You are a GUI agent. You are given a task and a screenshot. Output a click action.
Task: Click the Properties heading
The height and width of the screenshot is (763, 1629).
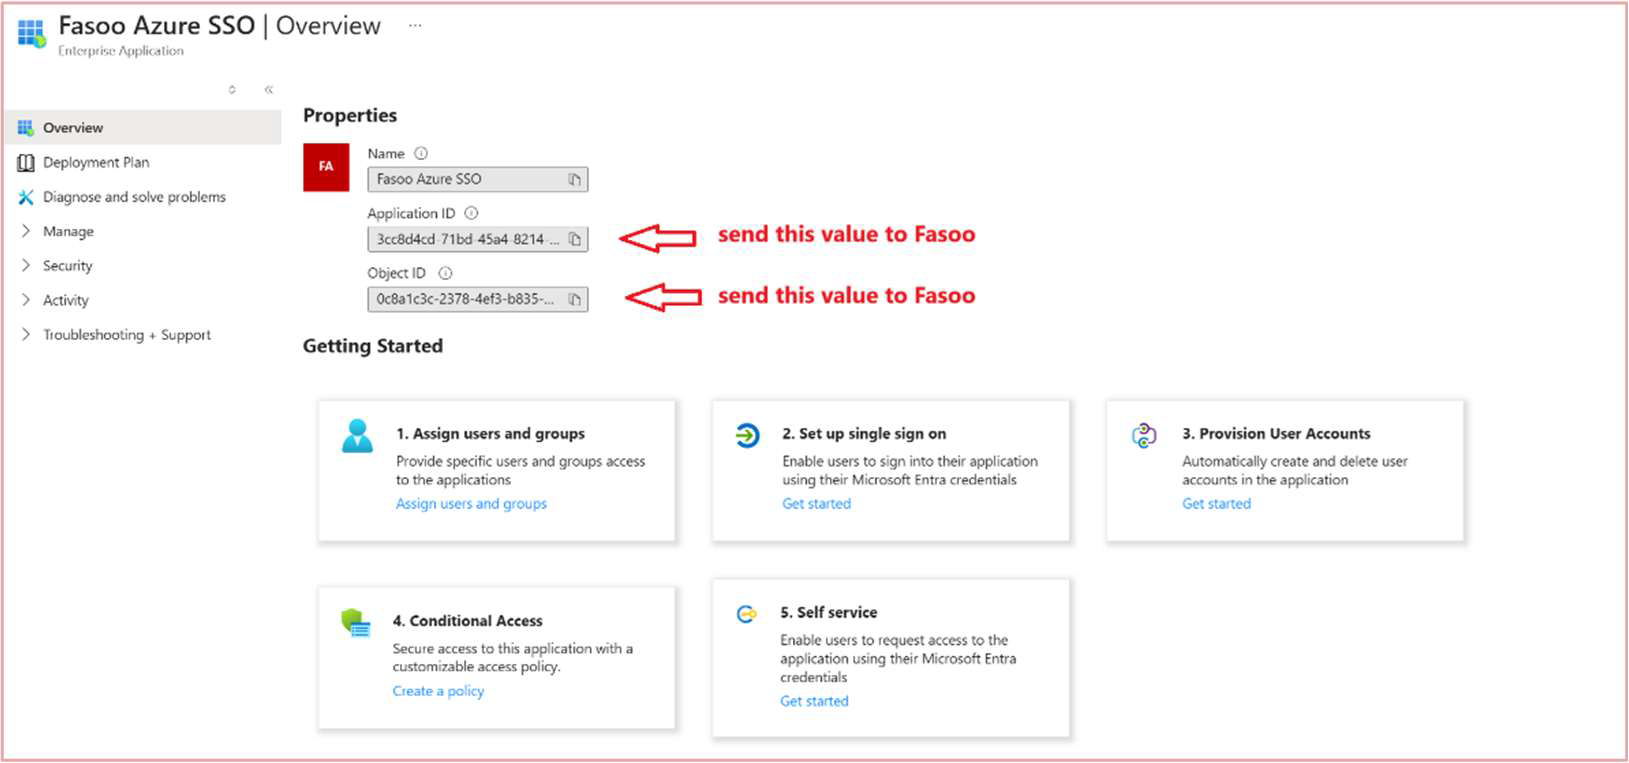pos(350,116)
